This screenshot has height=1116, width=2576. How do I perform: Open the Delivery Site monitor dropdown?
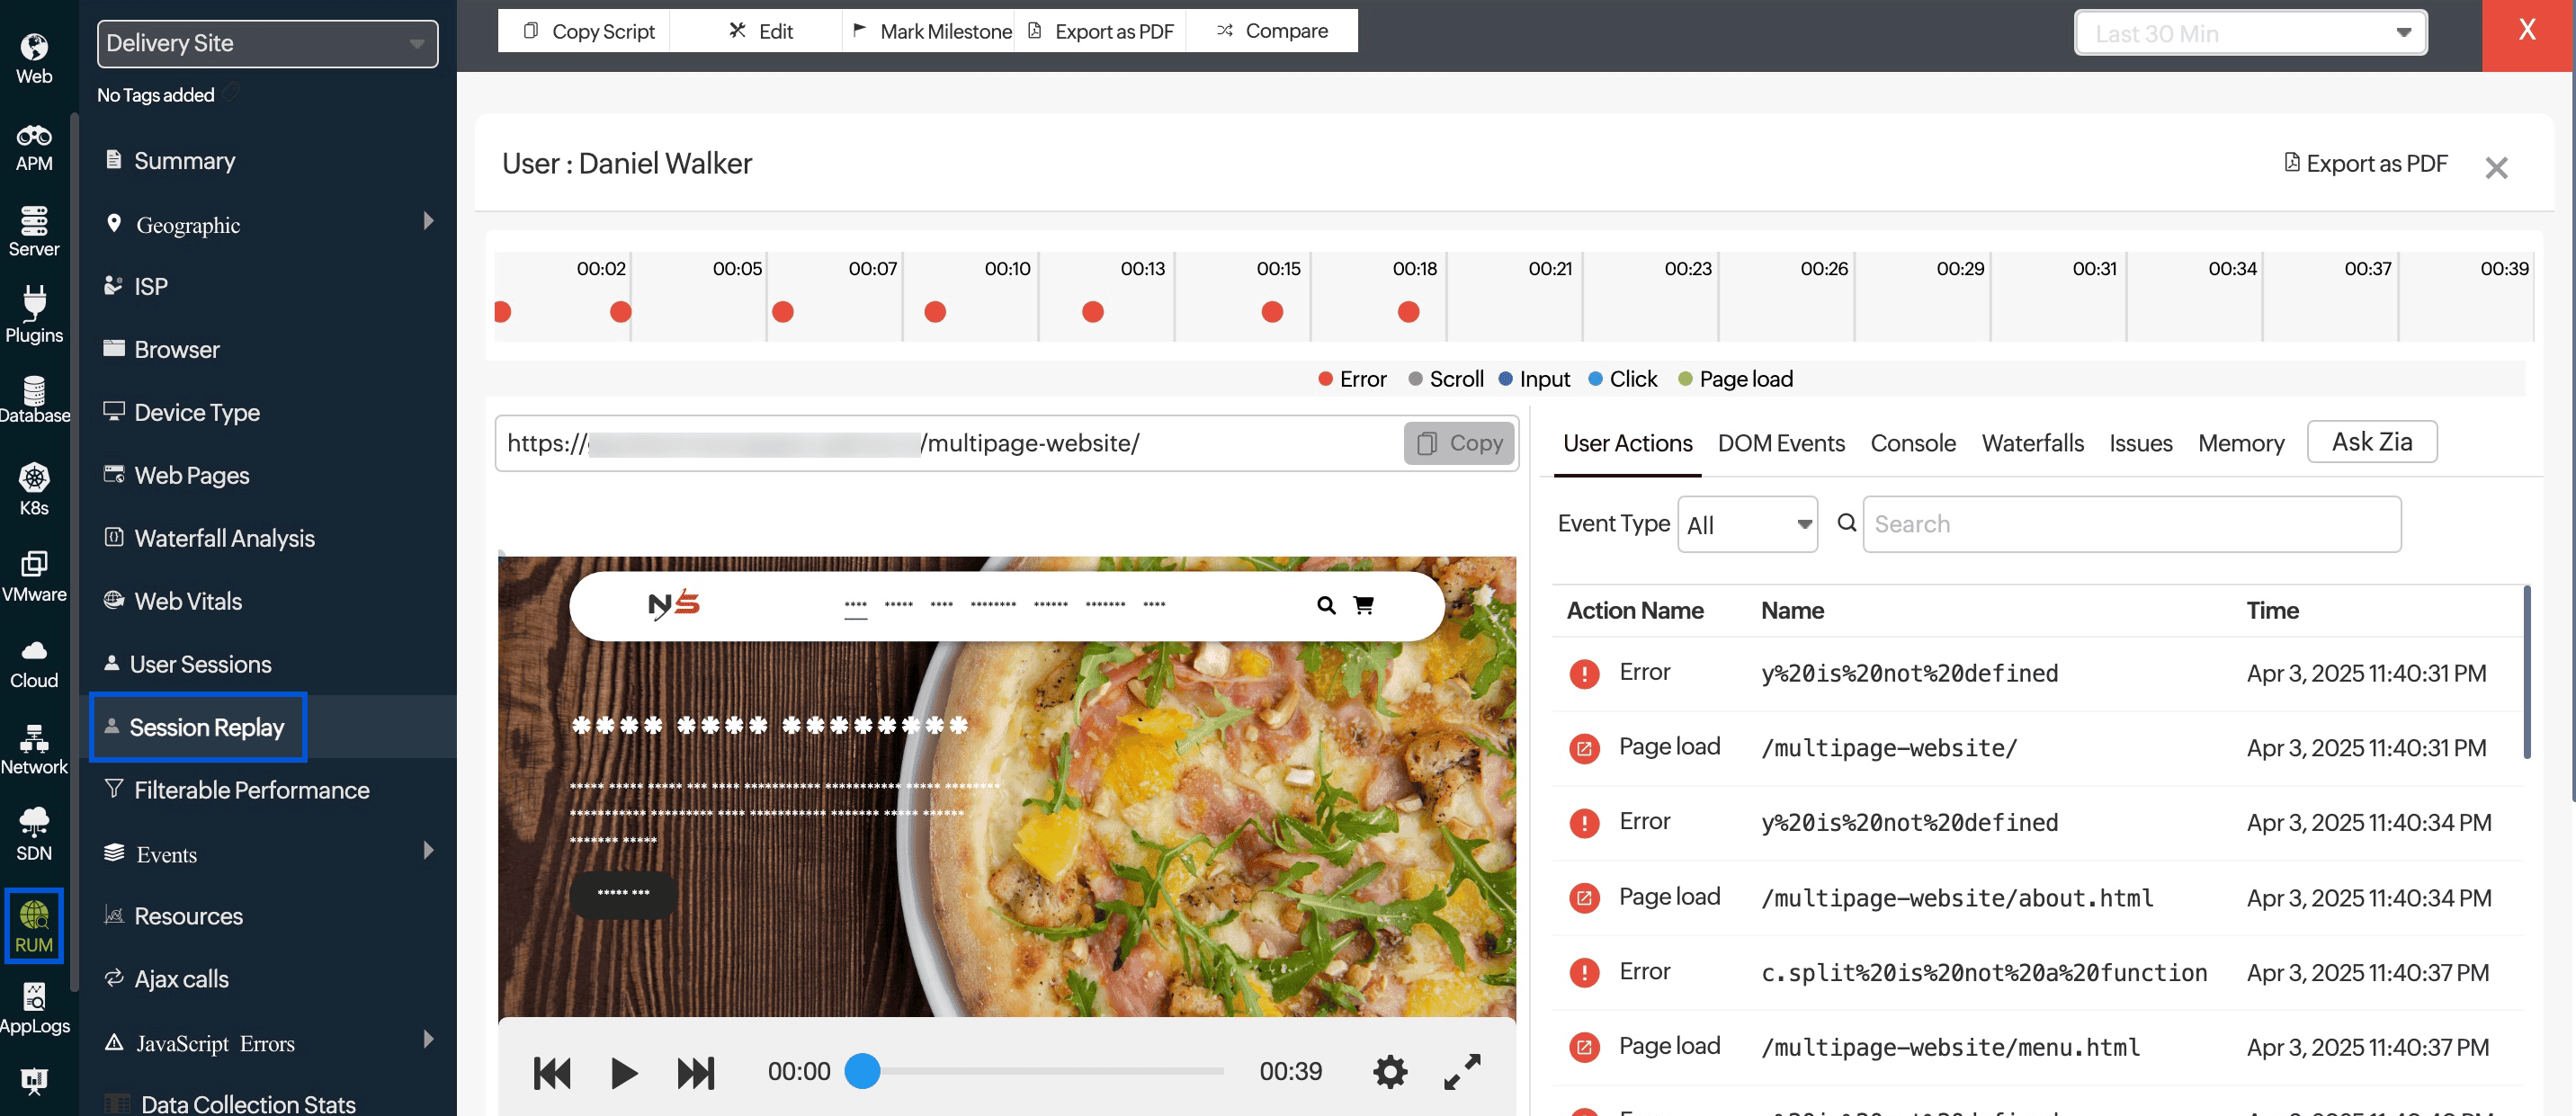pyautogui.click(x=267, y=43)
